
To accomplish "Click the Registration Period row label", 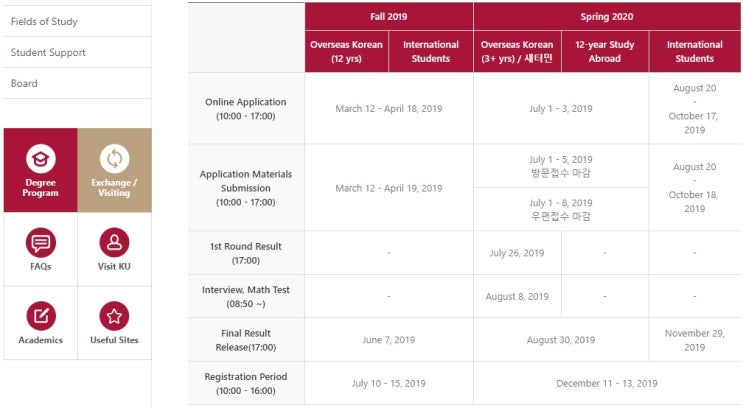I will (245, 383).
